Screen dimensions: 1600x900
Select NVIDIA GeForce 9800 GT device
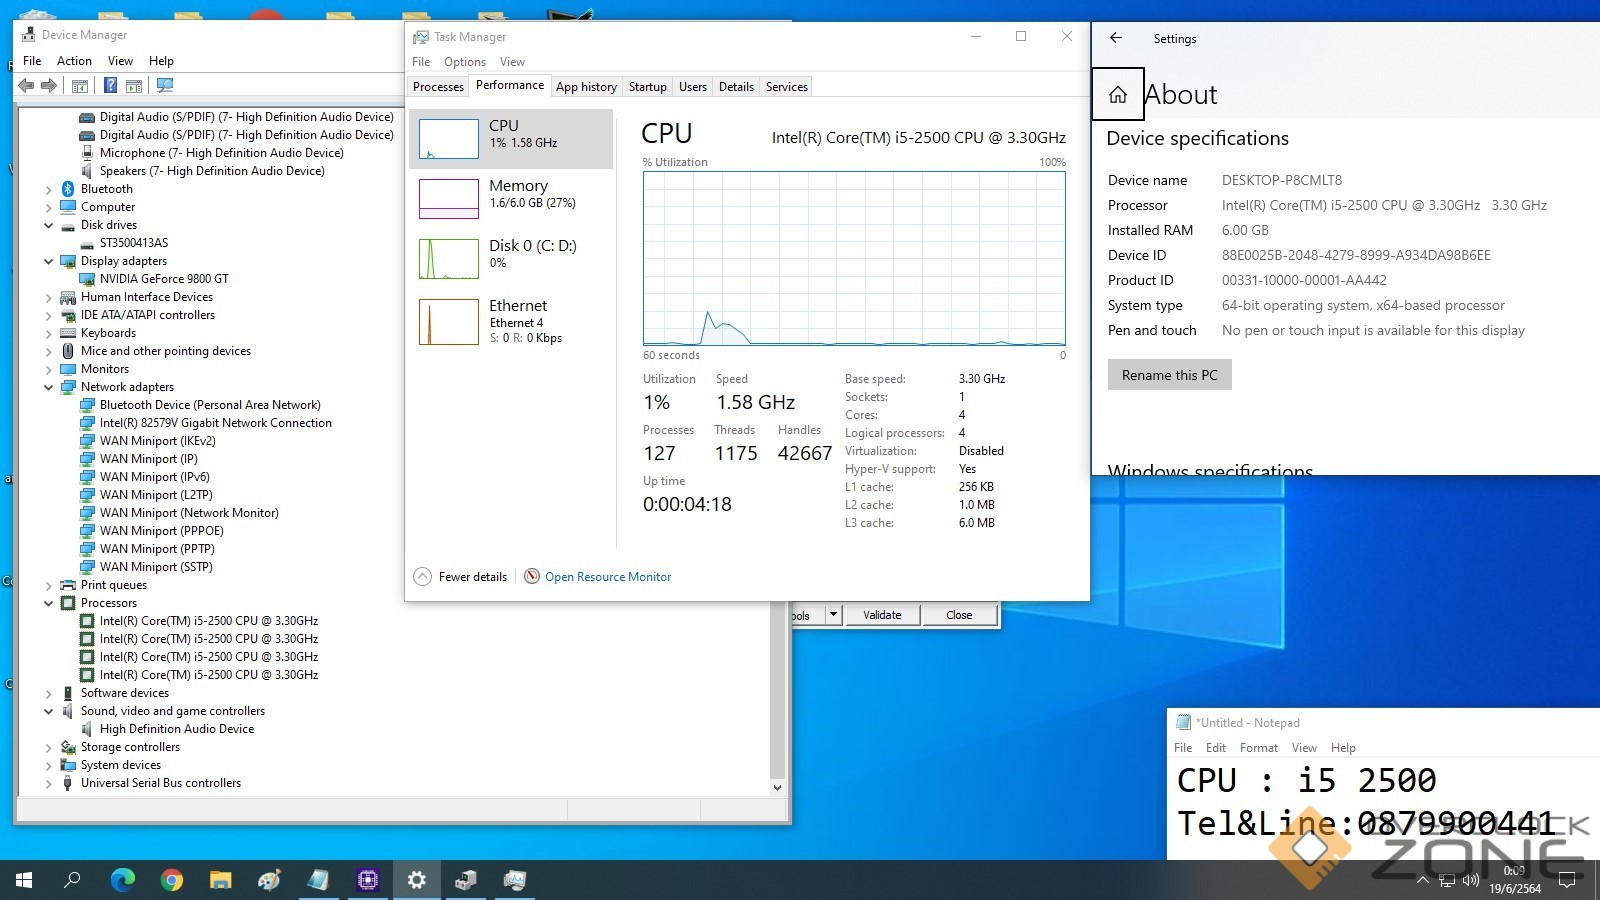pyautogui.click(x=164, y=279)
